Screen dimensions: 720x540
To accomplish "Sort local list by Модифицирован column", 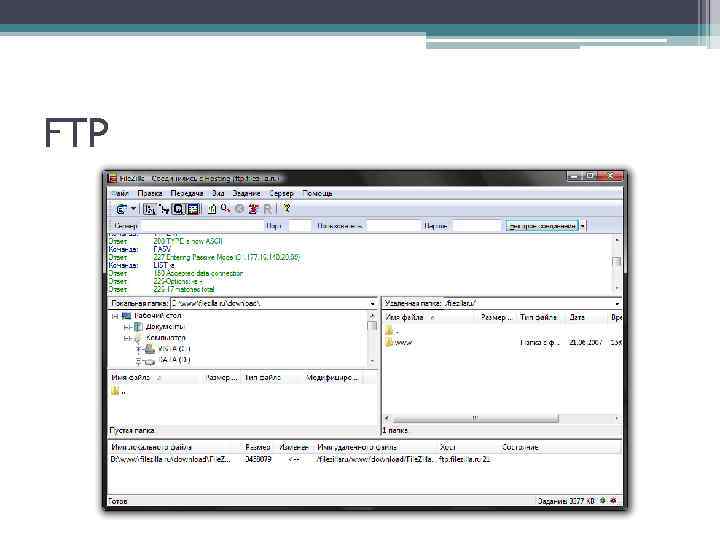I will (332, 377).
